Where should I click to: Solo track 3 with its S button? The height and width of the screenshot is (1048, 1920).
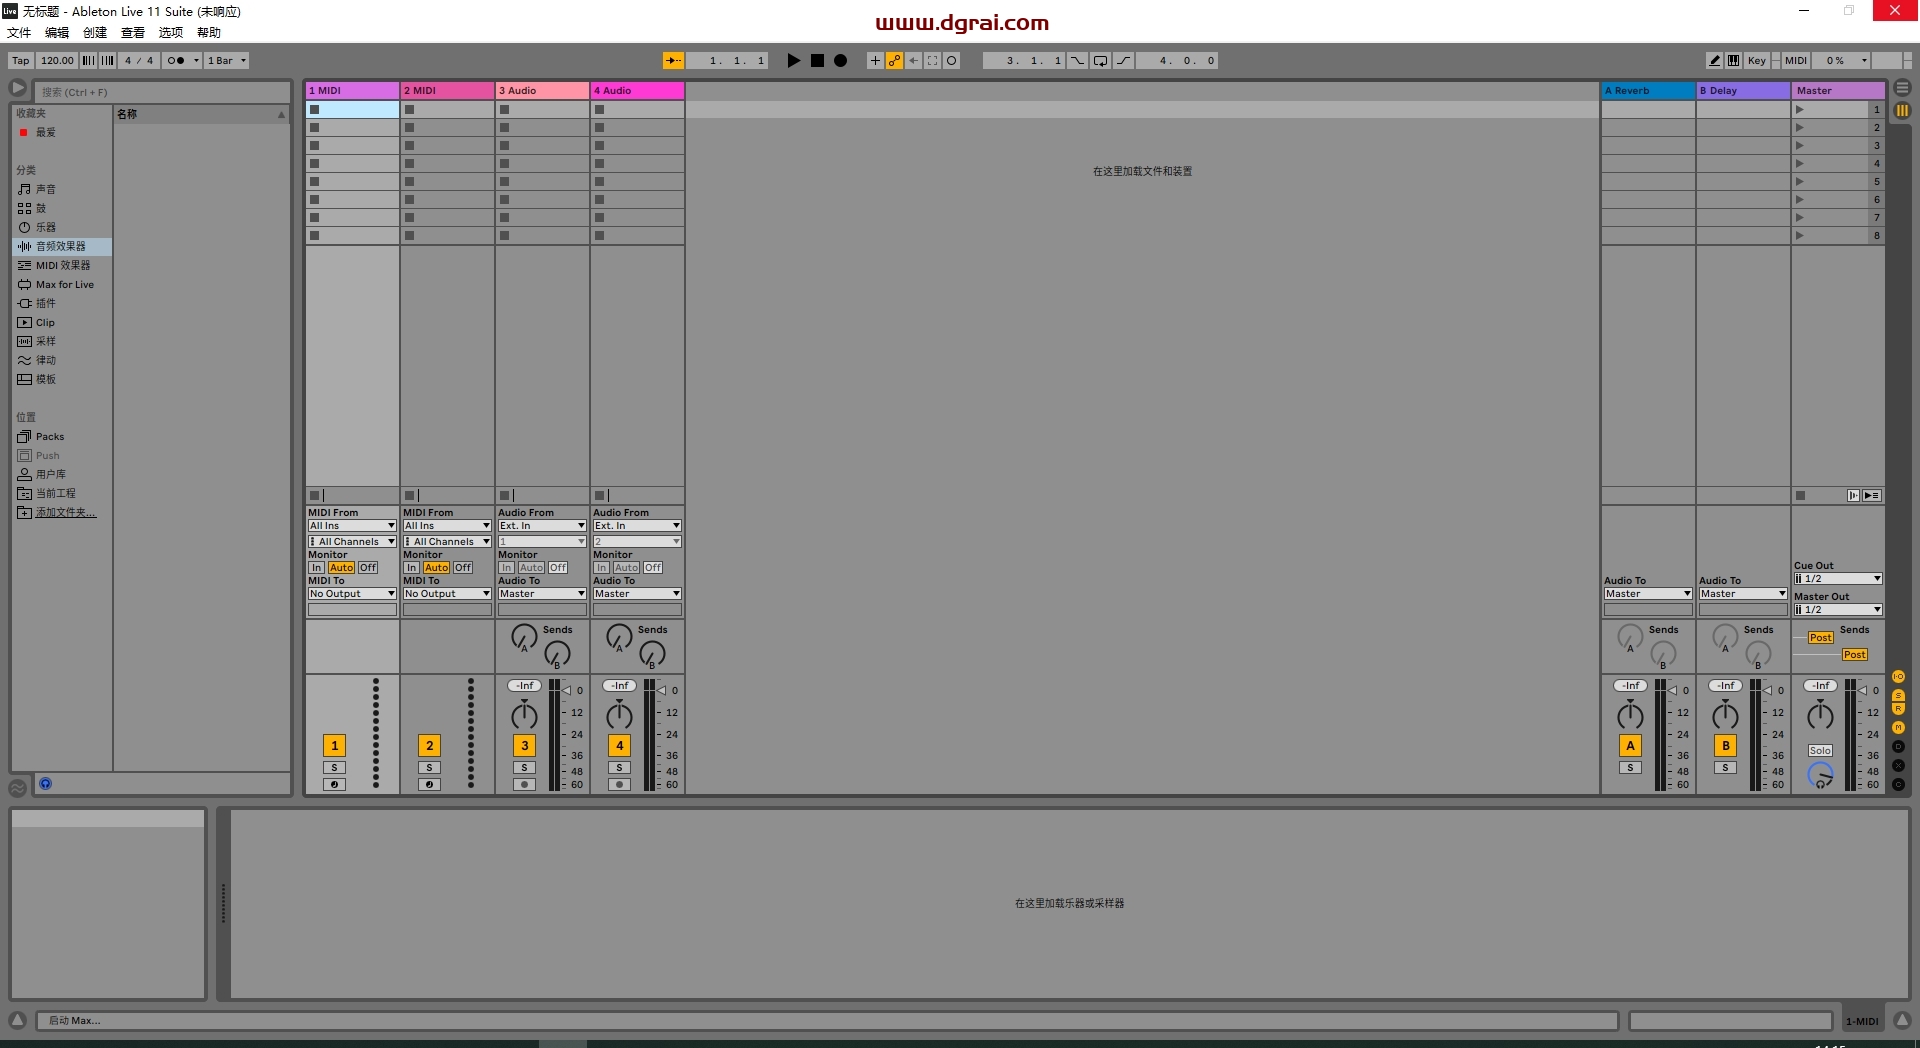(x=524, y=767)
